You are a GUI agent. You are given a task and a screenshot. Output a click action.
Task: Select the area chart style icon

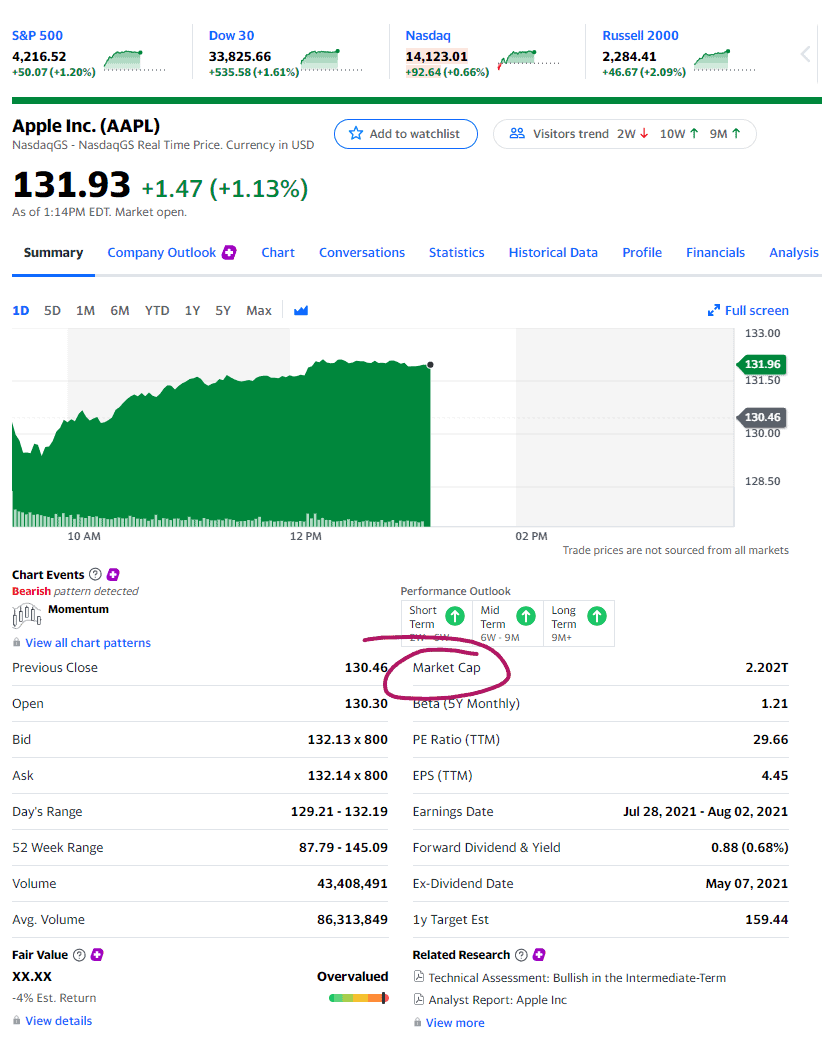[301, 311]
